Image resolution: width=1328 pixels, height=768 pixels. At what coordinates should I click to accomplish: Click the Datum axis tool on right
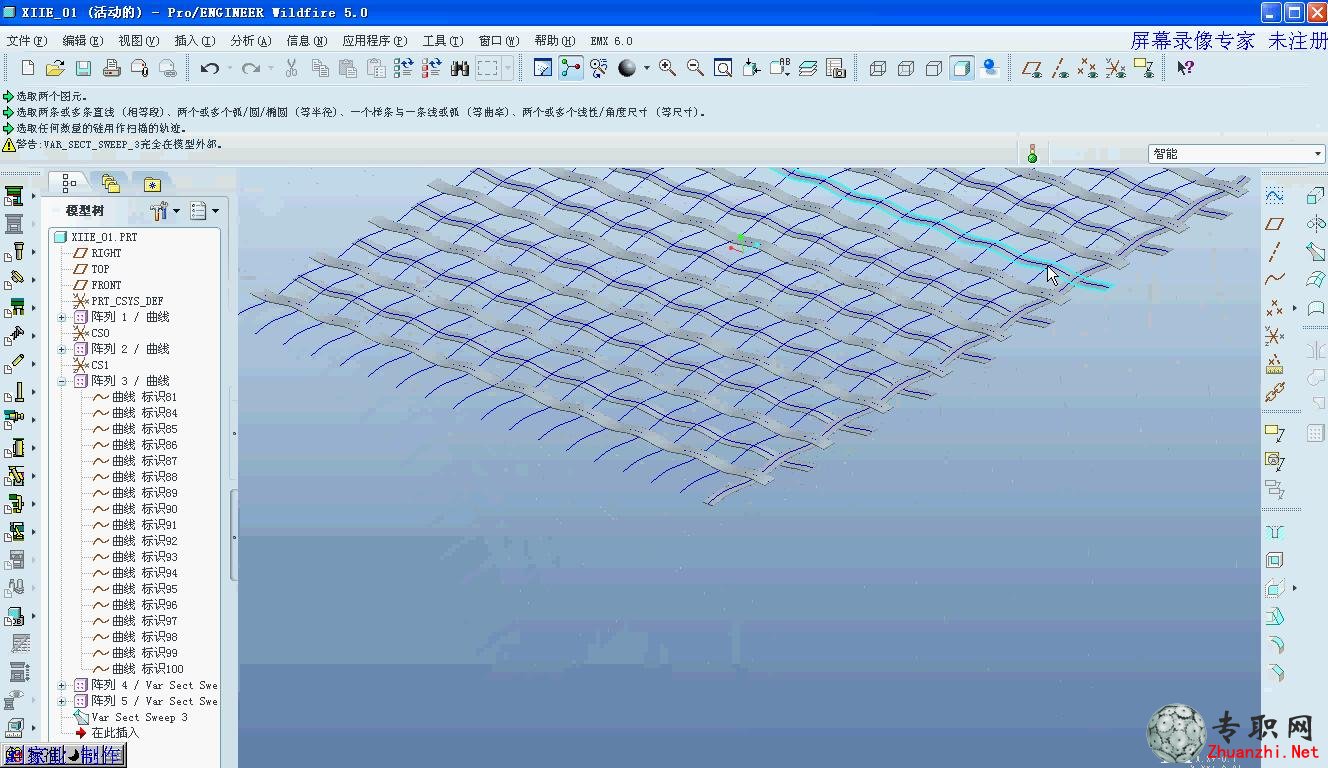(1274, 251)
